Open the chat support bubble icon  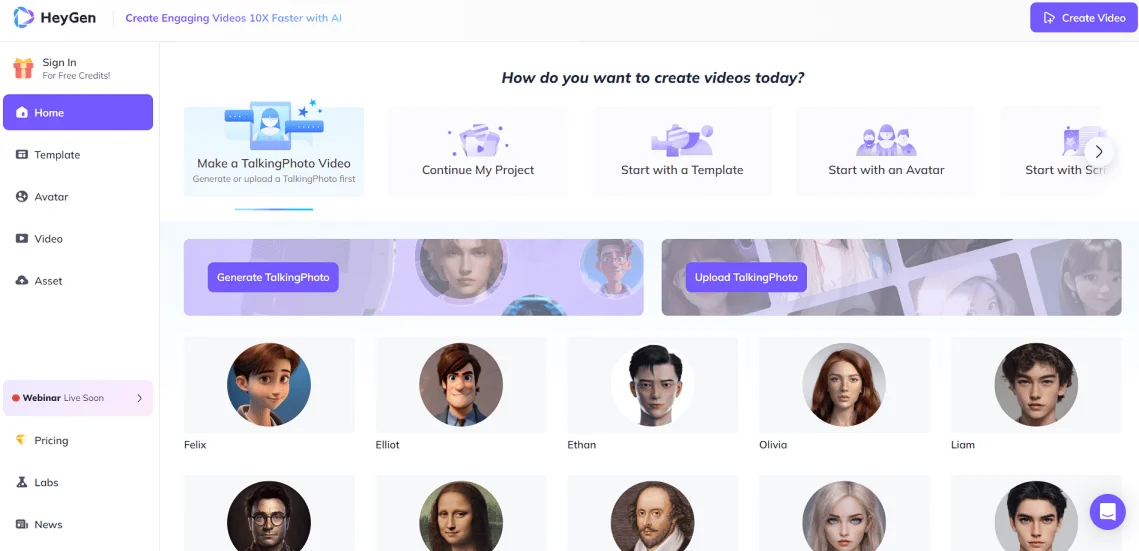click(x=1108, y=512)
